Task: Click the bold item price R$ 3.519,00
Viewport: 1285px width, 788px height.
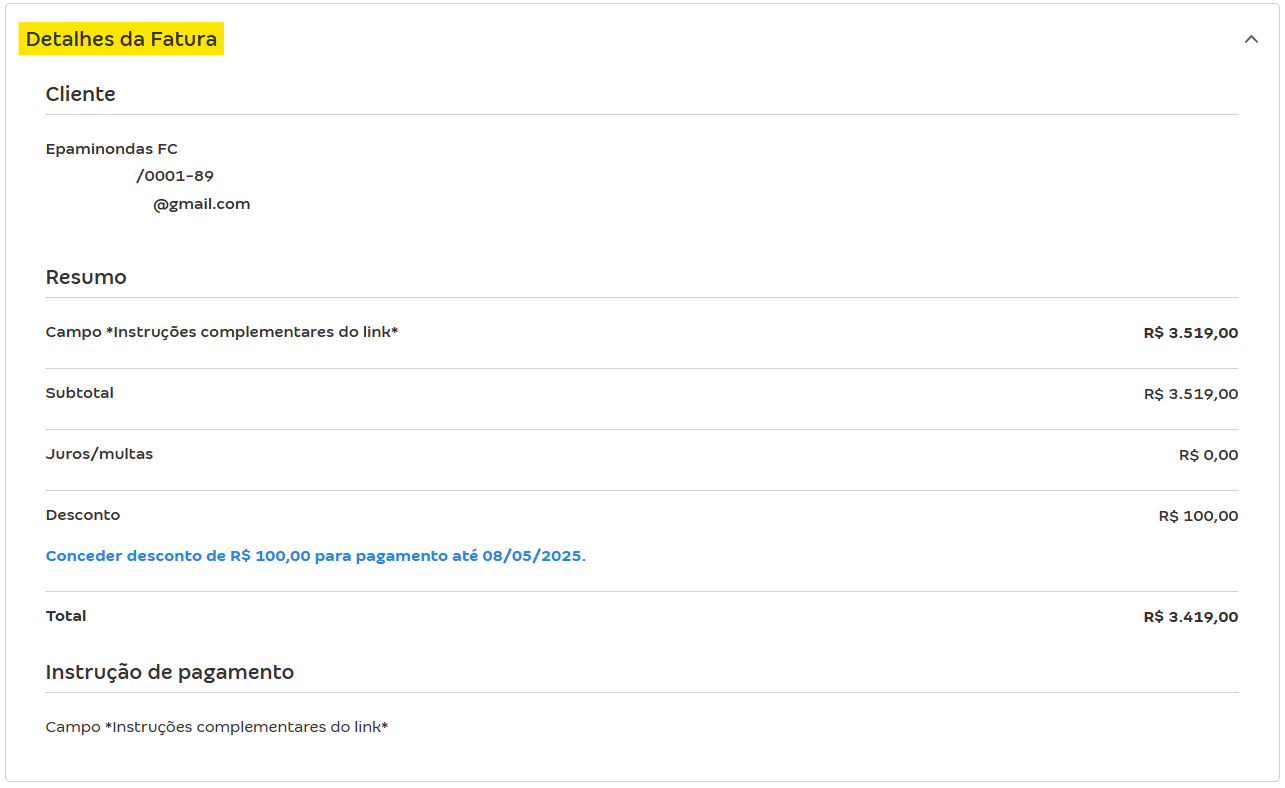Action: (1190, 333)
